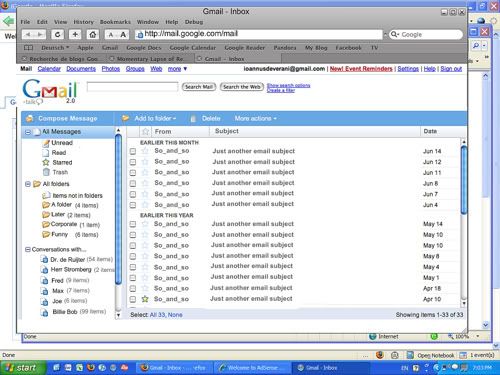Image resolution: width=500 pixels, height=375 pixels.
Task: Open the Bookmarks menu
Action: click(115, 22)
